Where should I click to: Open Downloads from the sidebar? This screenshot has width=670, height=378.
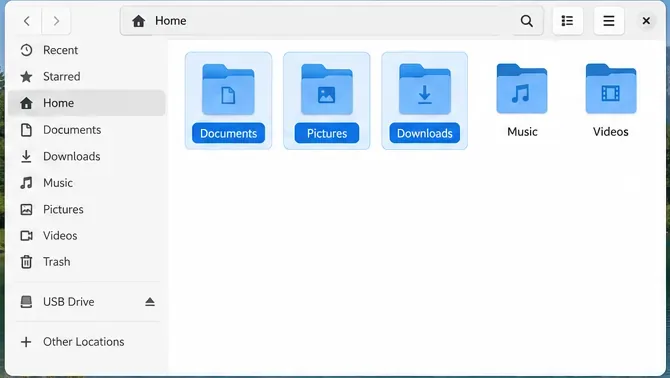click(x=87, y=156)
